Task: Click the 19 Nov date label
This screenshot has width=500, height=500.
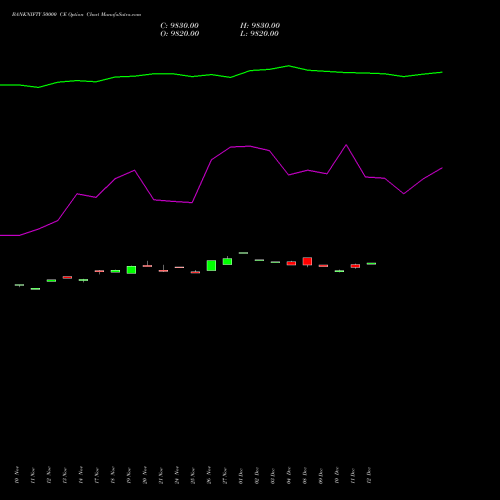Action: click(x=129, y=475)
